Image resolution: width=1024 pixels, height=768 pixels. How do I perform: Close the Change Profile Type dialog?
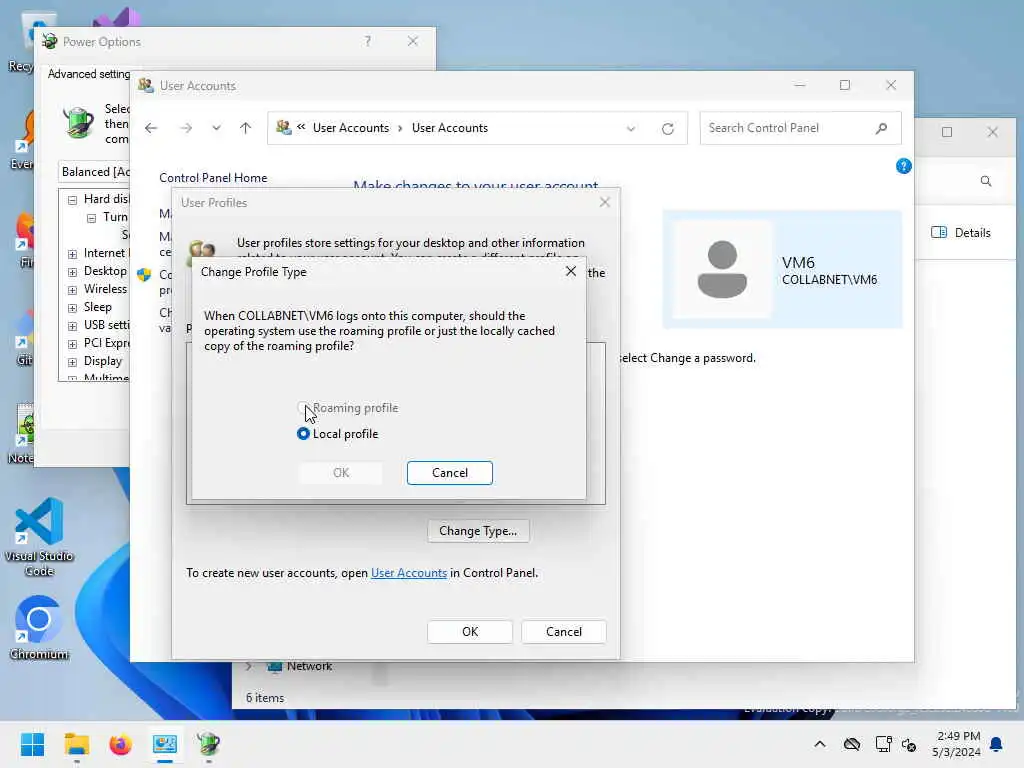(x=571, y=271)
